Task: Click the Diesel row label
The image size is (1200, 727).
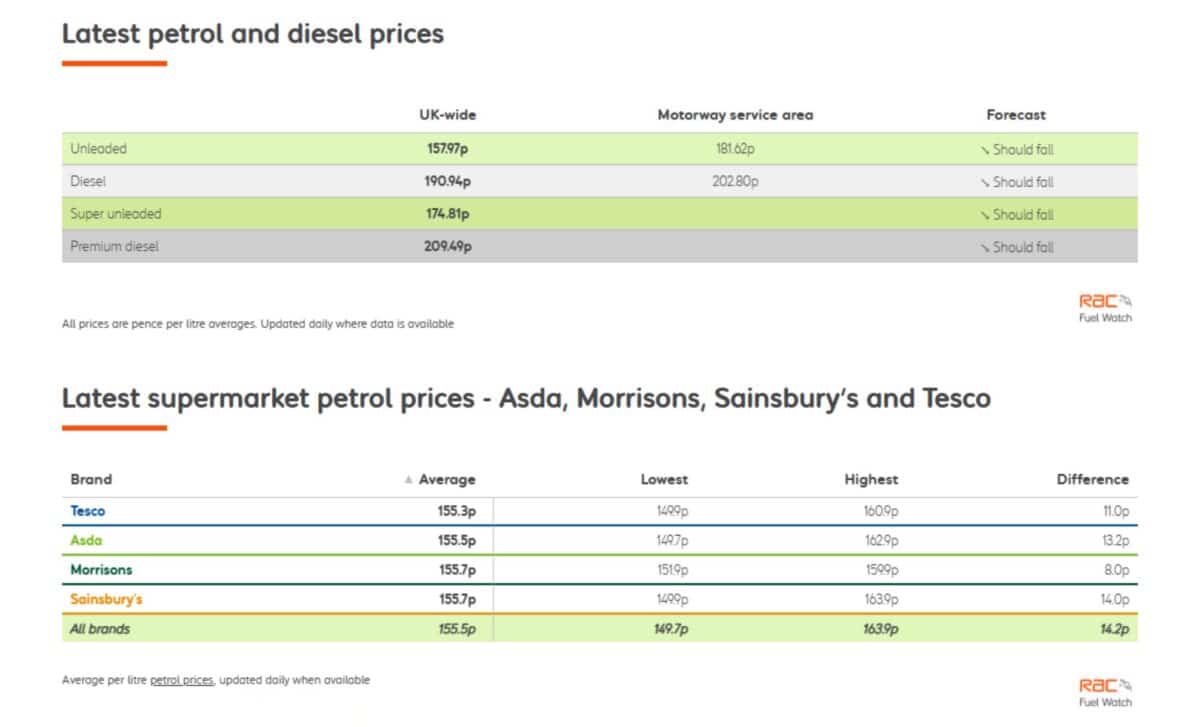Action: [87, 182]
